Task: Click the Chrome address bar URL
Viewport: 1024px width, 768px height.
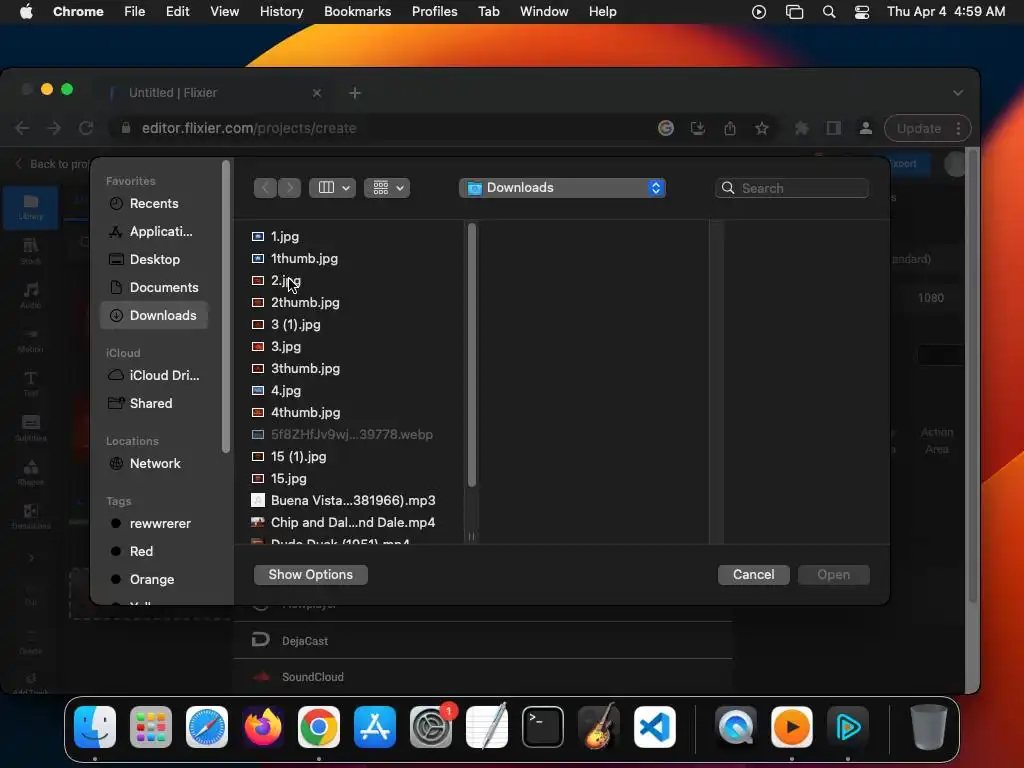Action: click(249, 128)
